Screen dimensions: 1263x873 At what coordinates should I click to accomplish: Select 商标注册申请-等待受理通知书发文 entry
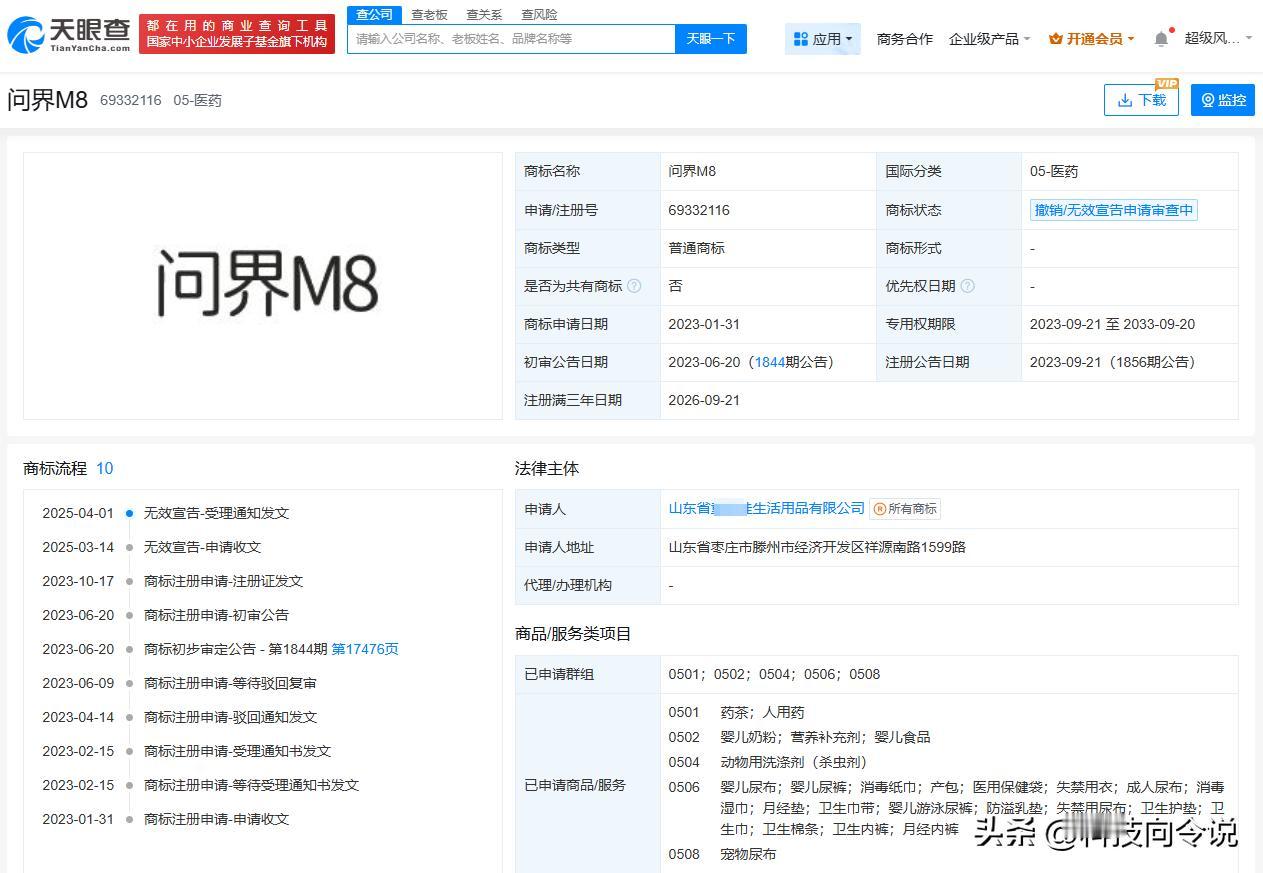click(x=251, y=785)
